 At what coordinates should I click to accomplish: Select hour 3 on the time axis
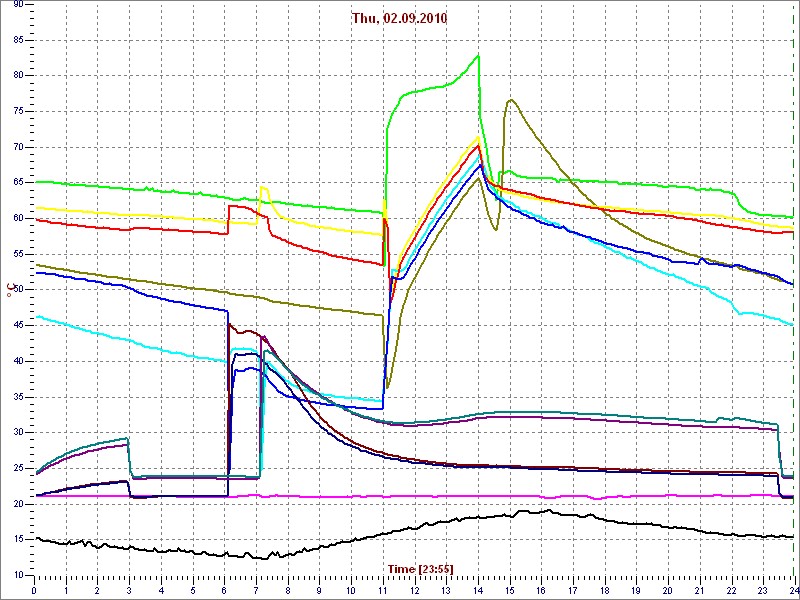130,590
